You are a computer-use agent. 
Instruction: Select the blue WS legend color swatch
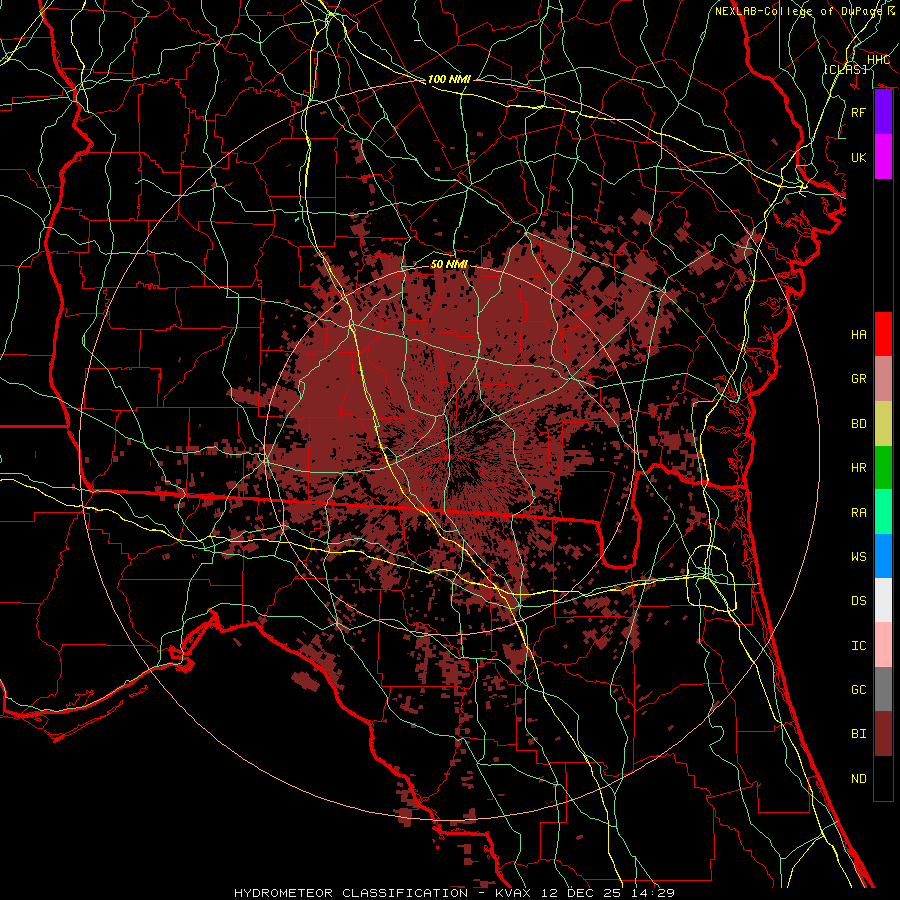(883, 556)
